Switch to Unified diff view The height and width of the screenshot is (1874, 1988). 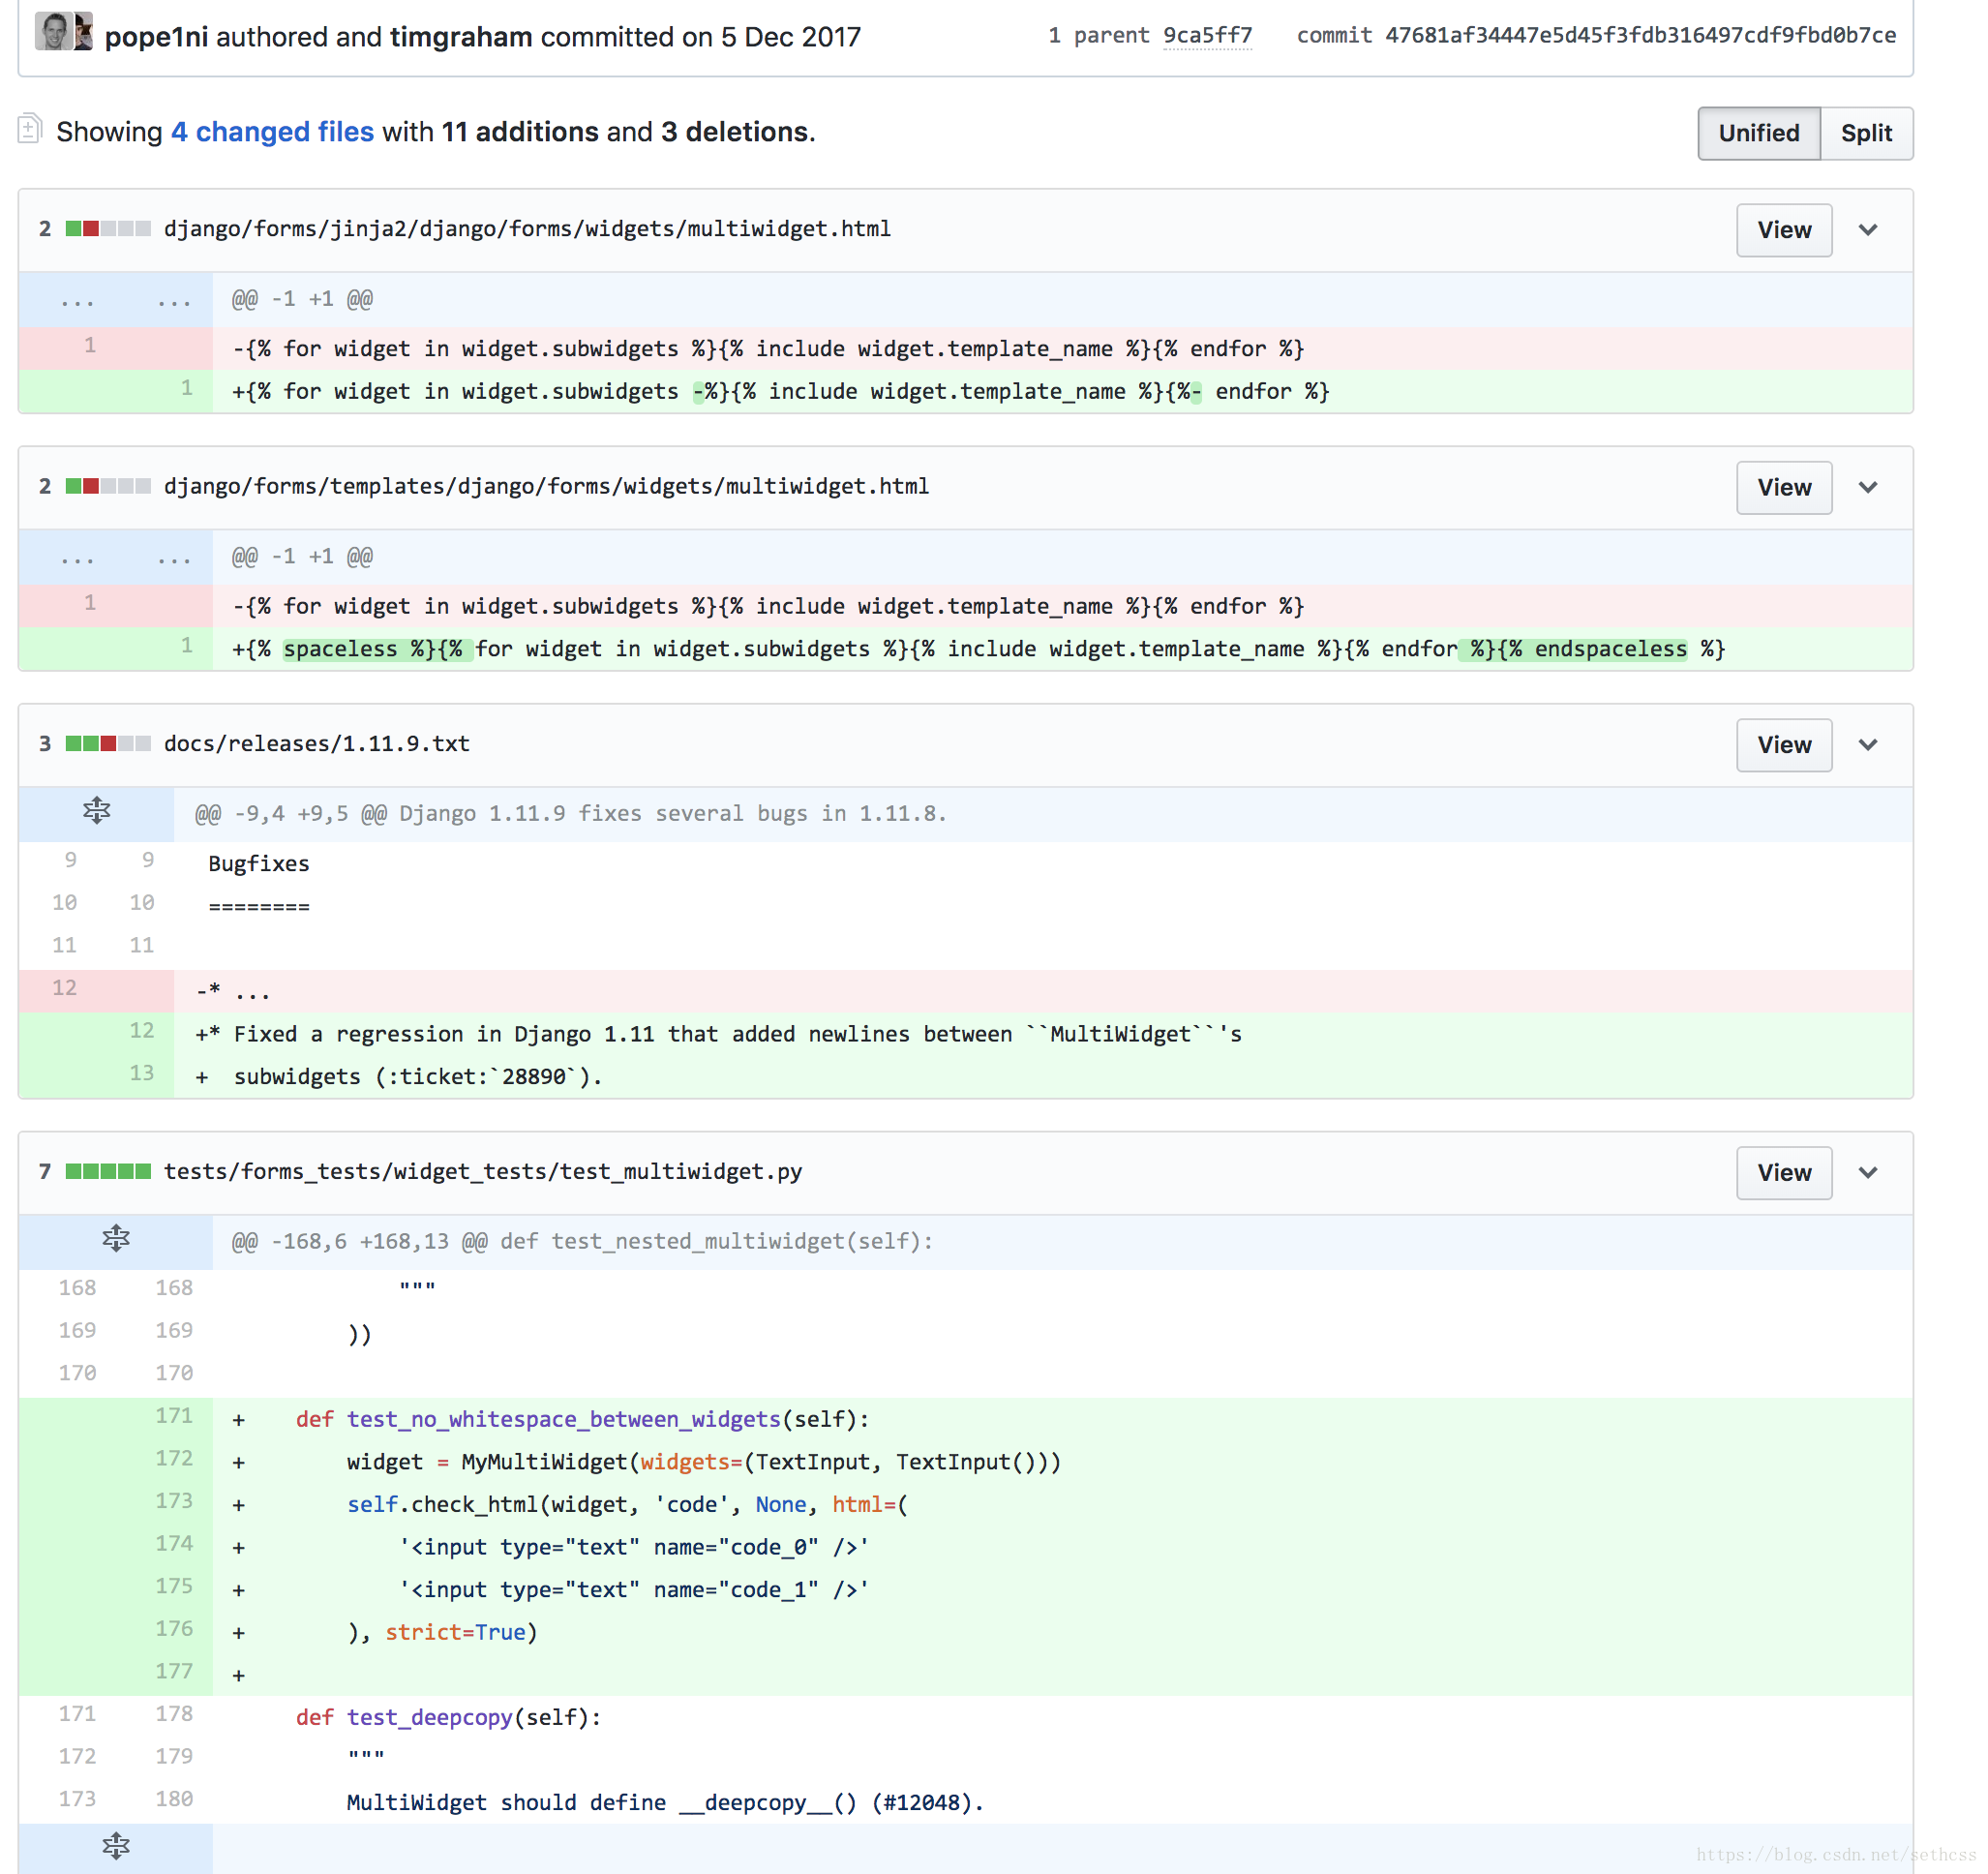pyautogui.click(x=1759, y=133)
